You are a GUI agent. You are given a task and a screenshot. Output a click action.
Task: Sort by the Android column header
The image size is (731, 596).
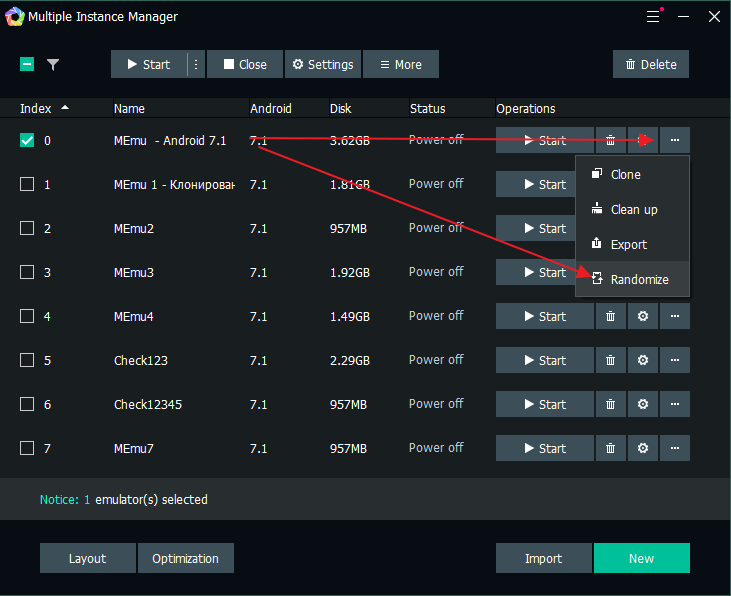coord(270,109)
